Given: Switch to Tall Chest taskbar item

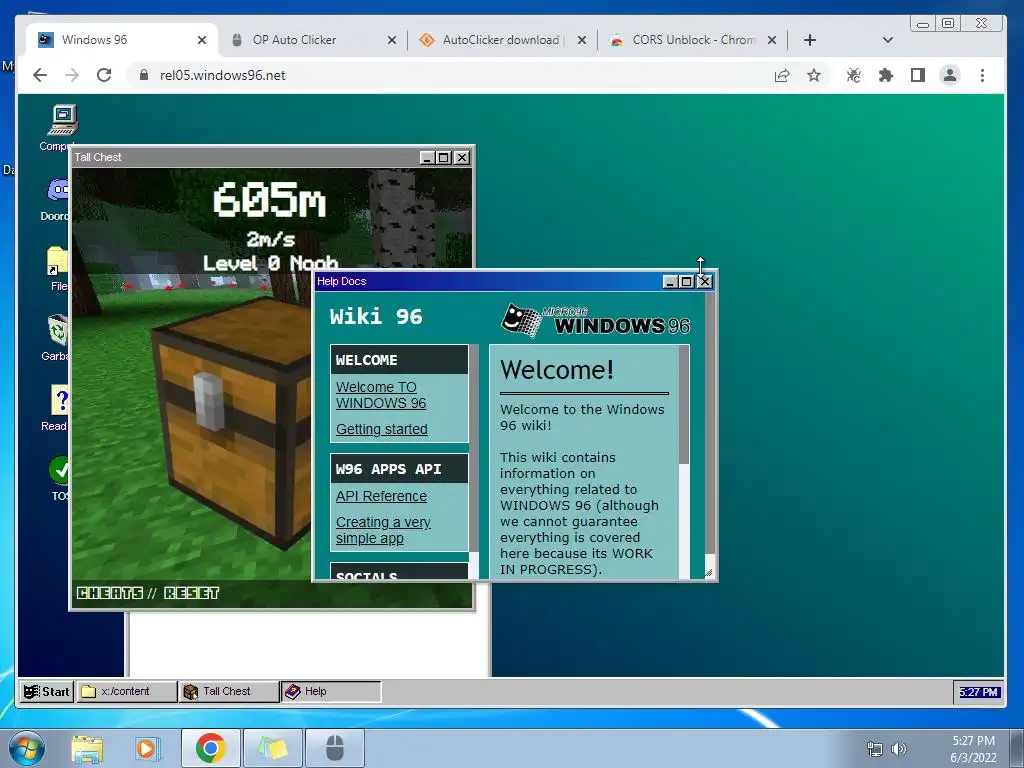Looking at the screenshot, I should point(229,692).
